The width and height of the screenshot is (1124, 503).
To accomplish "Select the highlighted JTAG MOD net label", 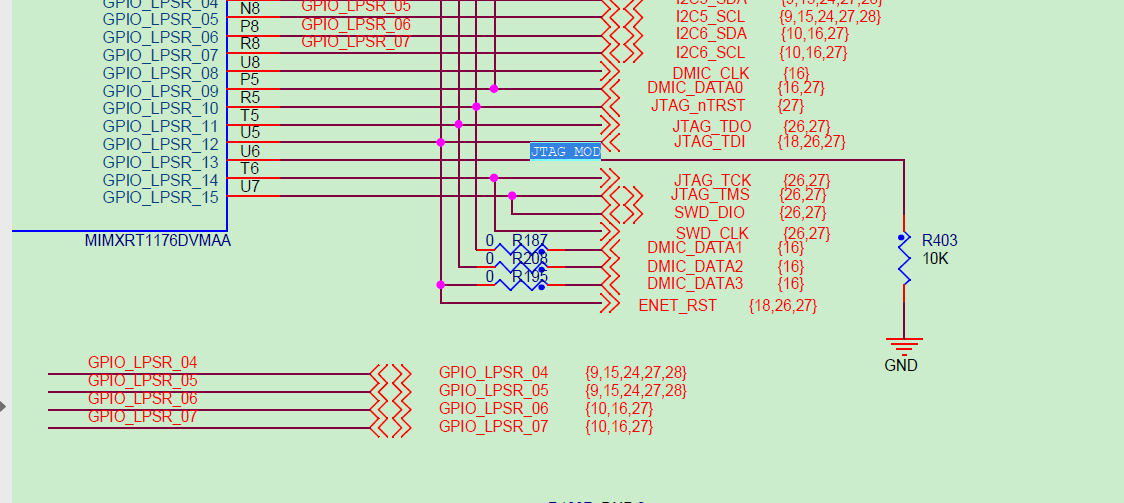I will click(566, 151).
